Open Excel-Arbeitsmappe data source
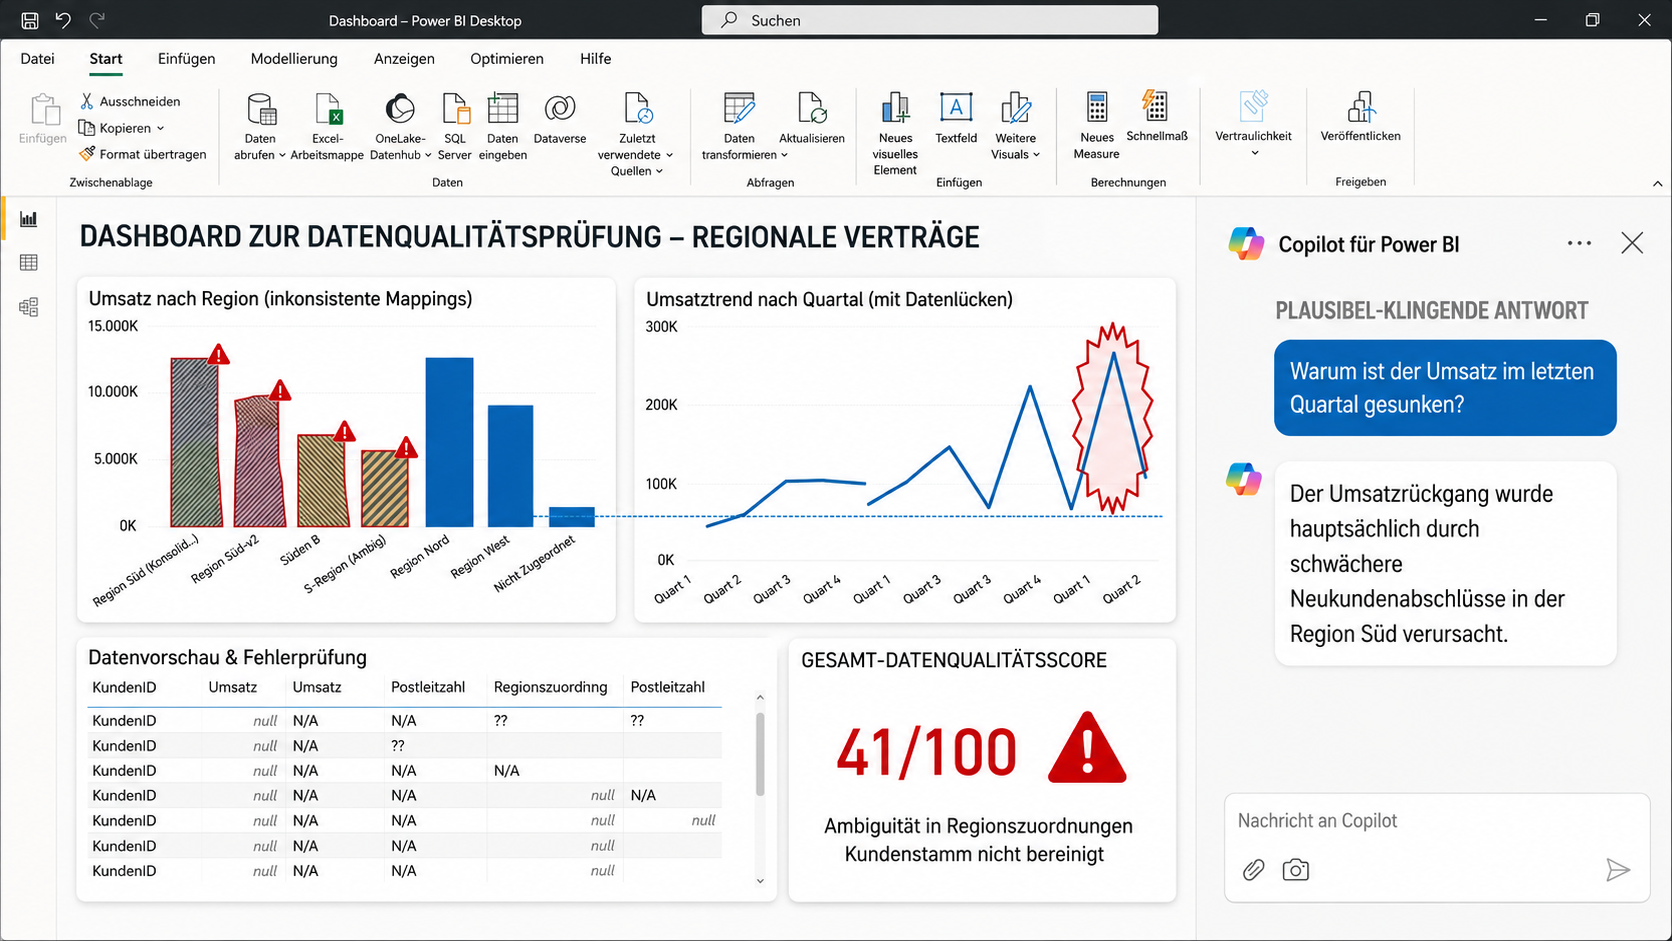 click(327, 126)
